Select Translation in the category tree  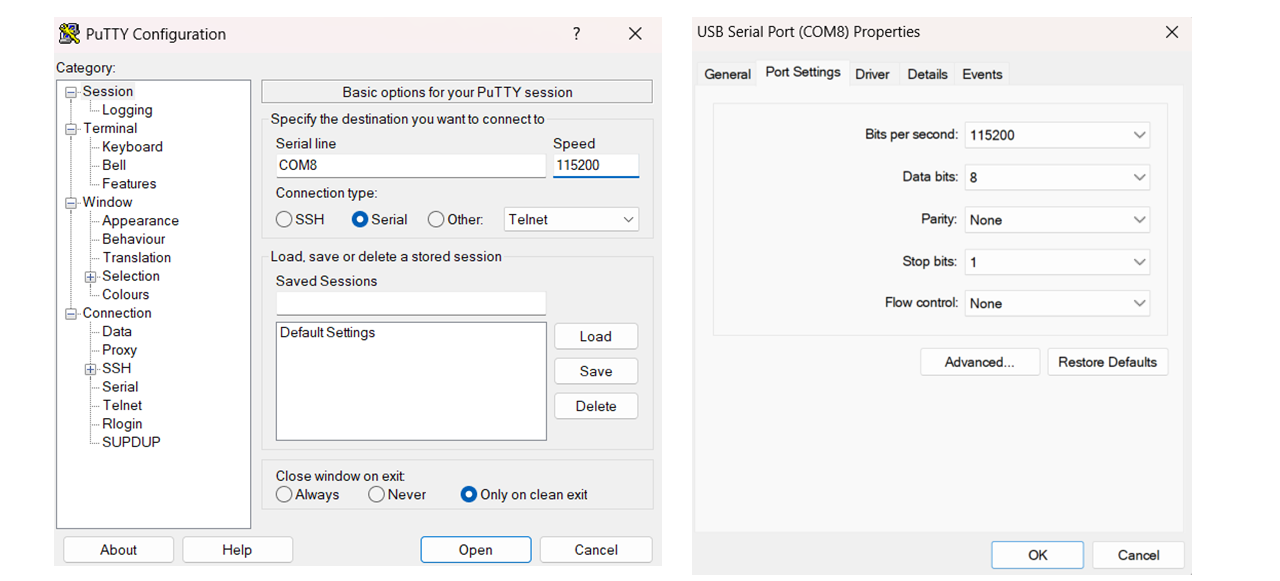(137, 258)
